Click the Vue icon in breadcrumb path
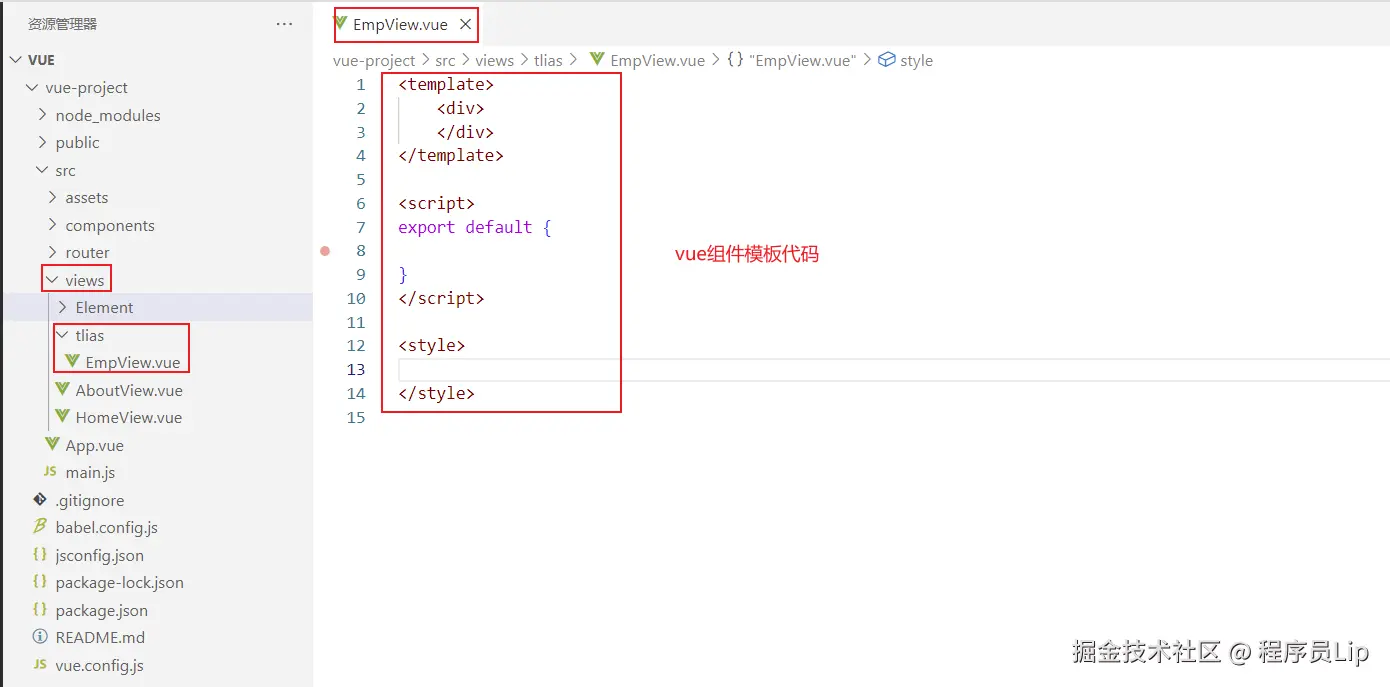This screenshot has height=687, width=1390. coord(598,59)
